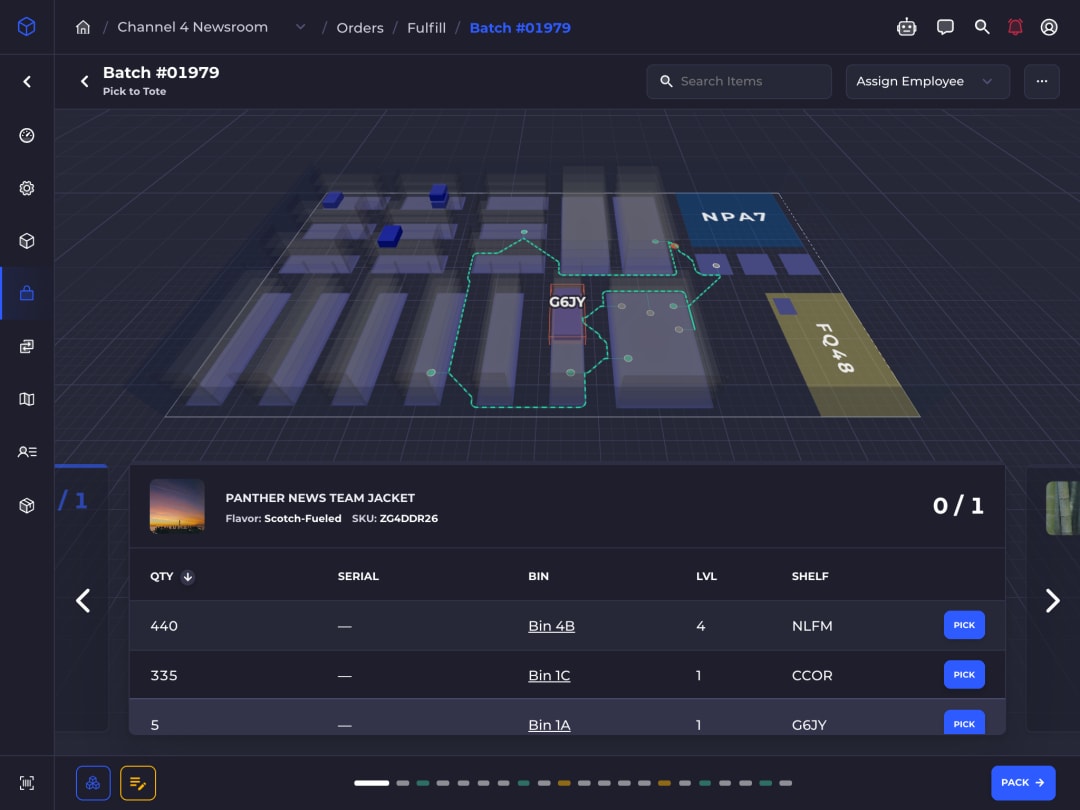Click the LVL column header
Screen dimensions: 1080x810
707,577
